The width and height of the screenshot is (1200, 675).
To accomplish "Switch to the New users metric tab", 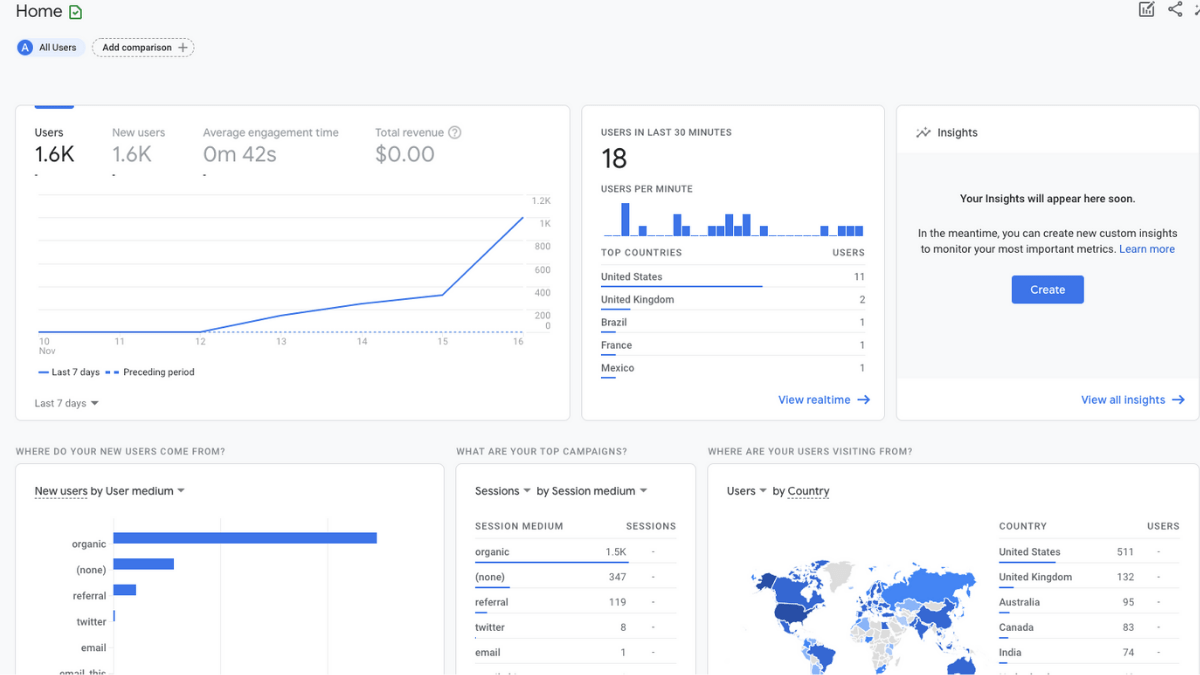I will (x=138, y=144).
